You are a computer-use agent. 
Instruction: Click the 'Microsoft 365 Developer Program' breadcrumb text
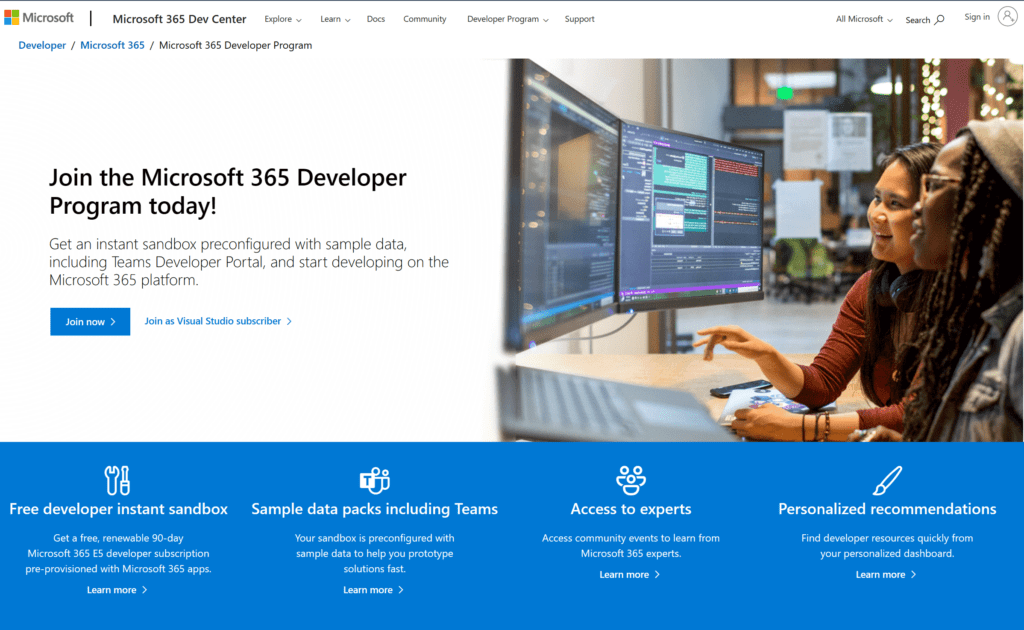[x=235, y=45]
